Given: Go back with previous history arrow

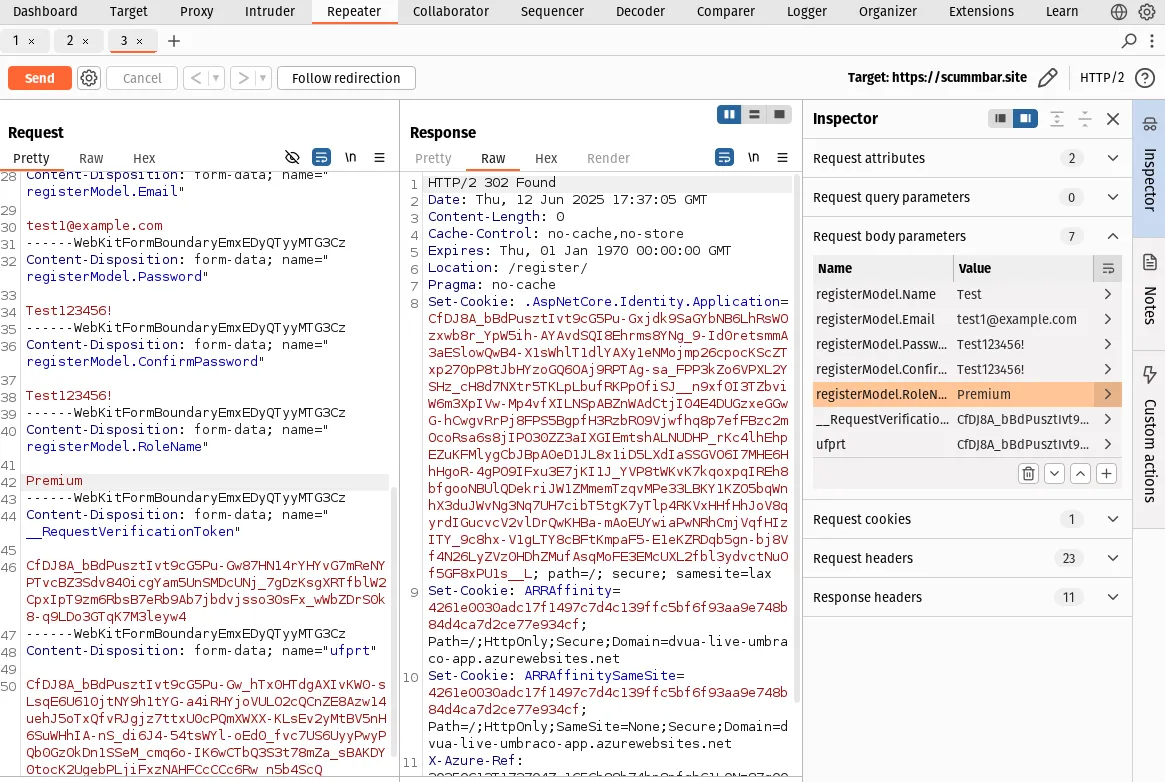Looking at the screenshot, I should click(196, 78).
